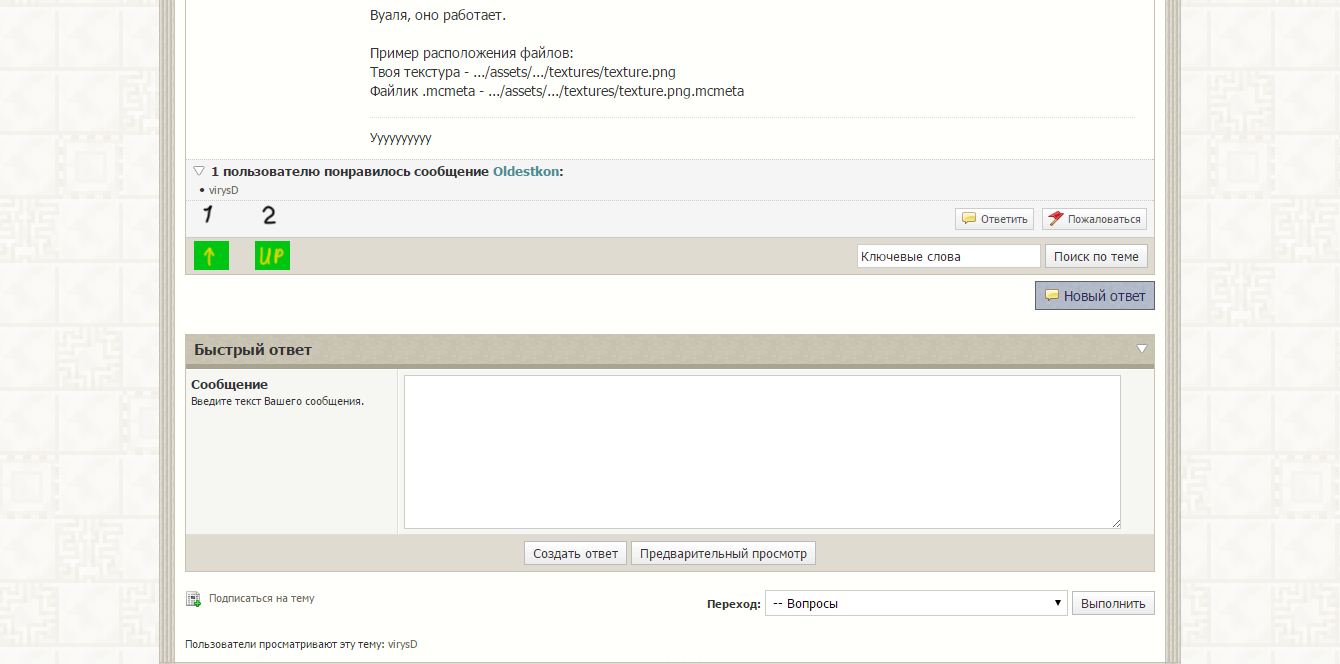Open the virysD link in the likes list
This screenshot has height=664, width=1340.
(223, 190)
